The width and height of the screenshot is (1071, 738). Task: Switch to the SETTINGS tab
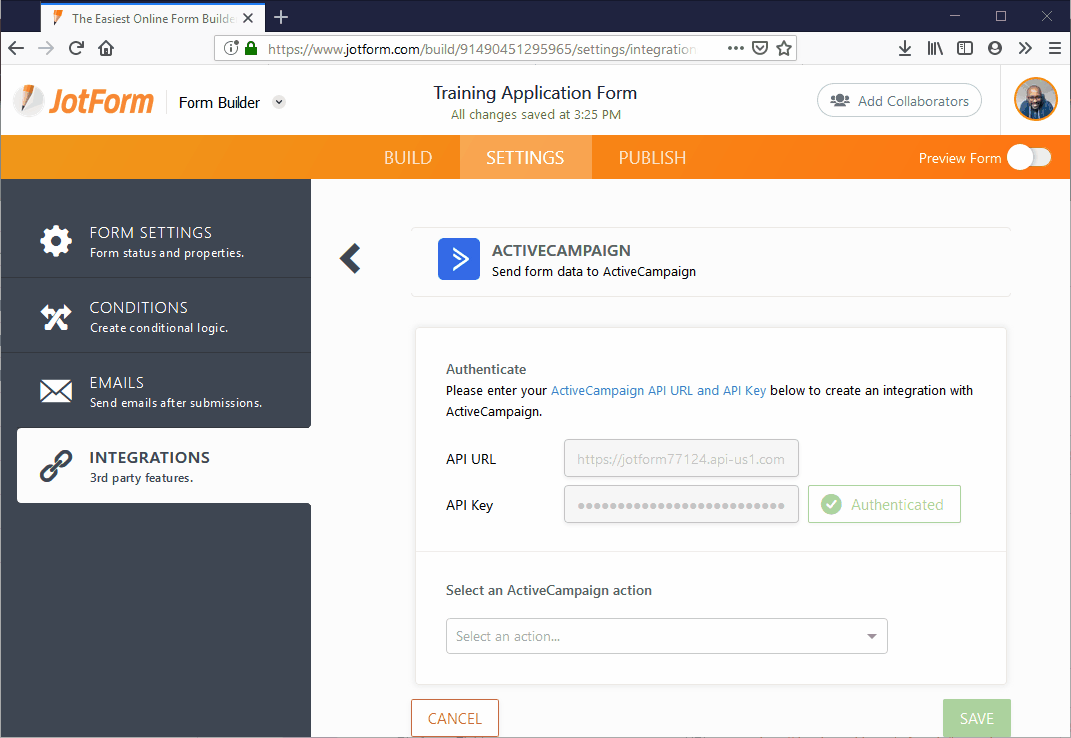[x=525, y=158]
